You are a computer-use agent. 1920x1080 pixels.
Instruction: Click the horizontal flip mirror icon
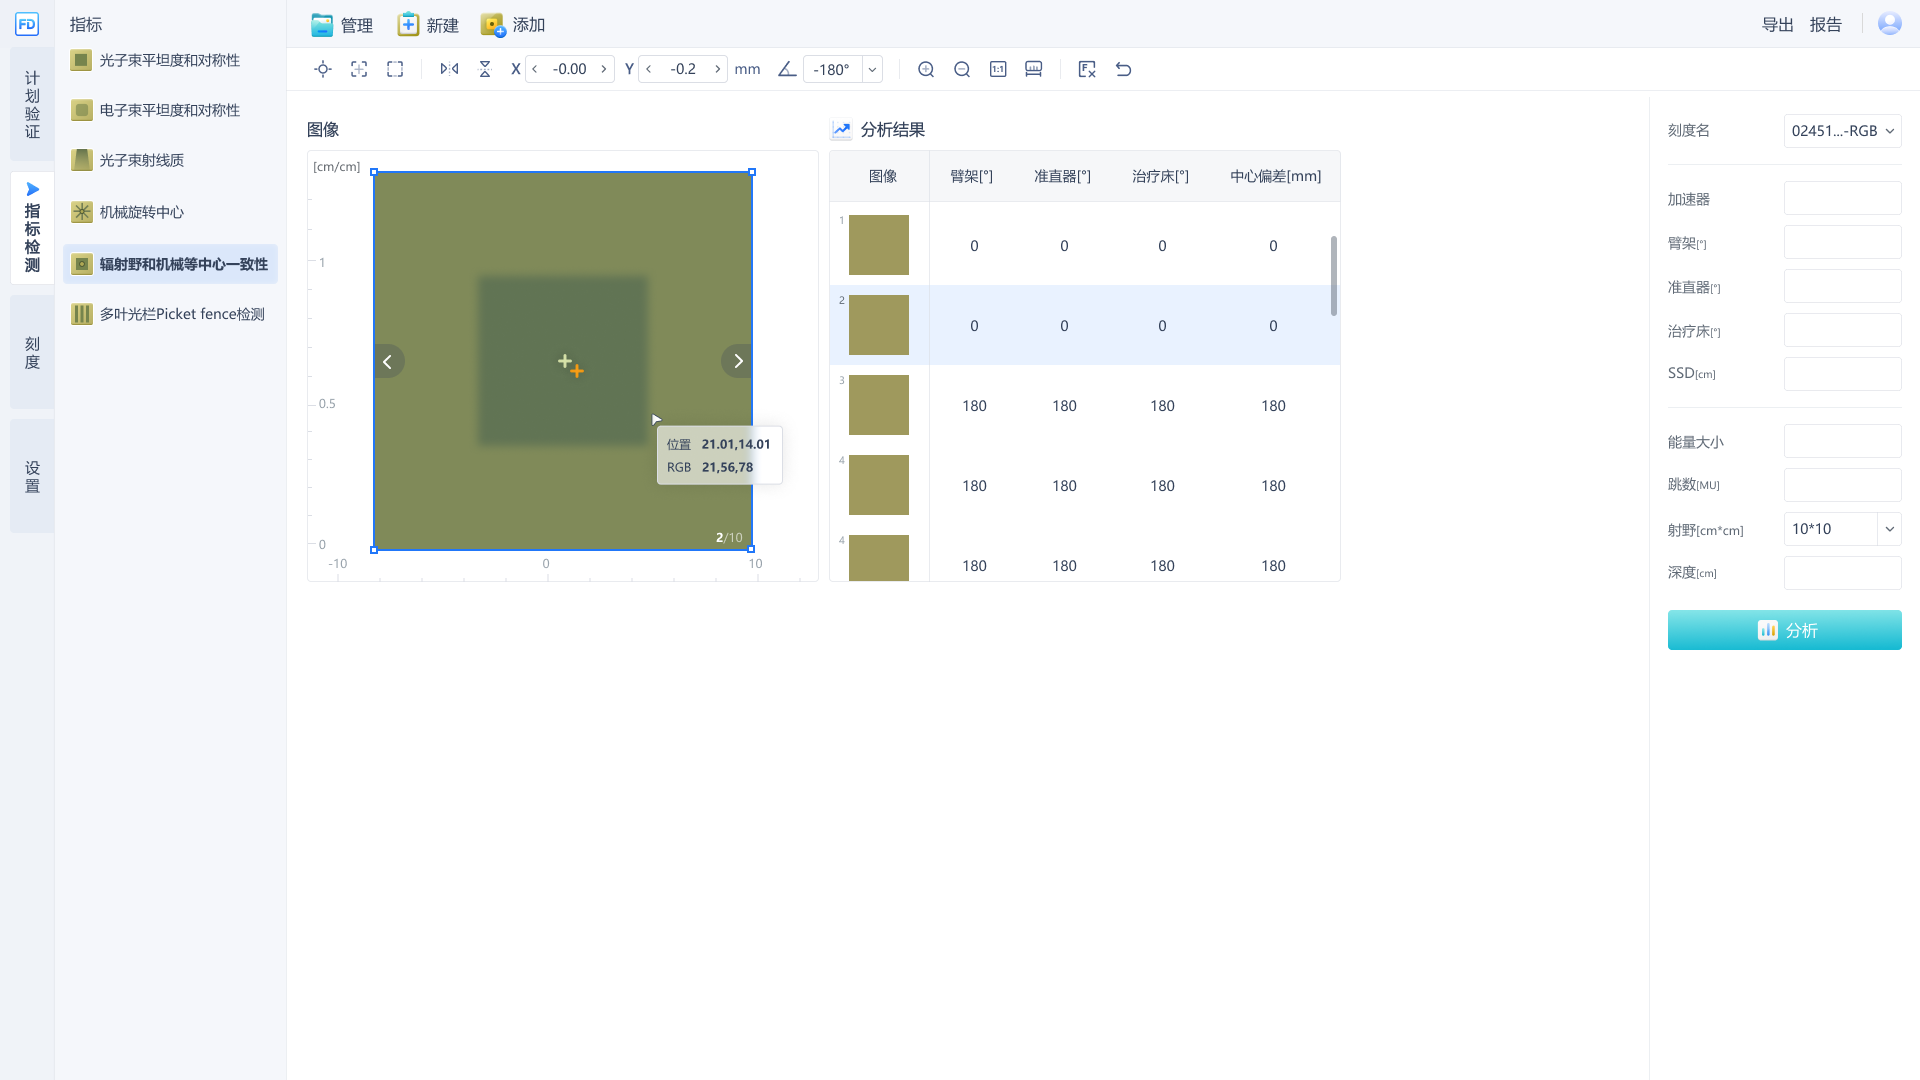coord(449,69)
